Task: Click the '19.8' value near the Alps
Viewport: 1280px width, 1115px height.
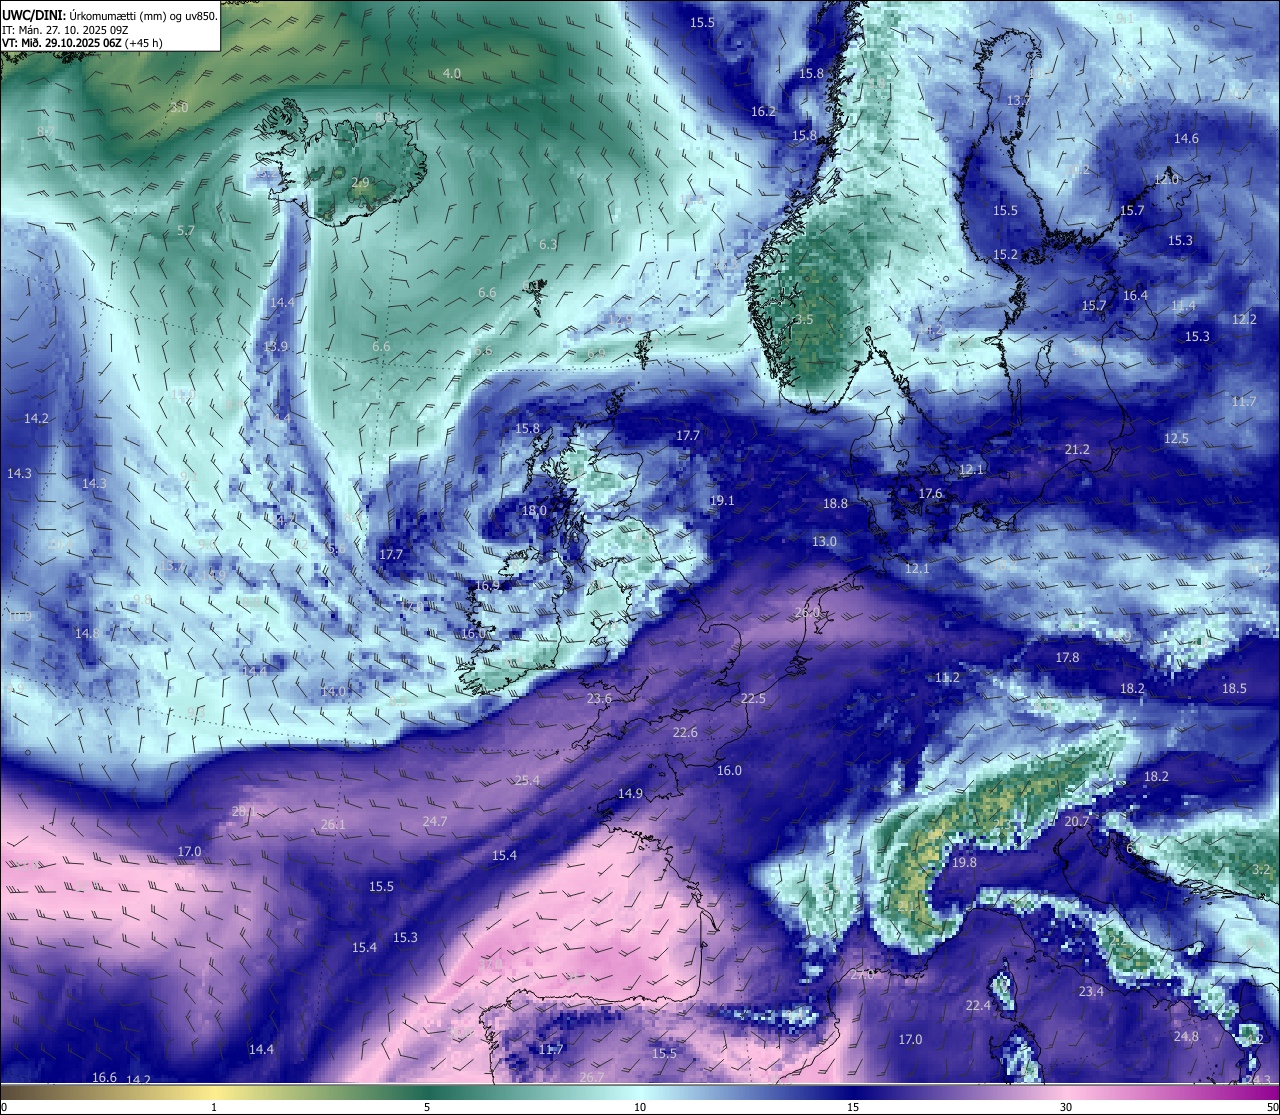Action: click(964, 863)
